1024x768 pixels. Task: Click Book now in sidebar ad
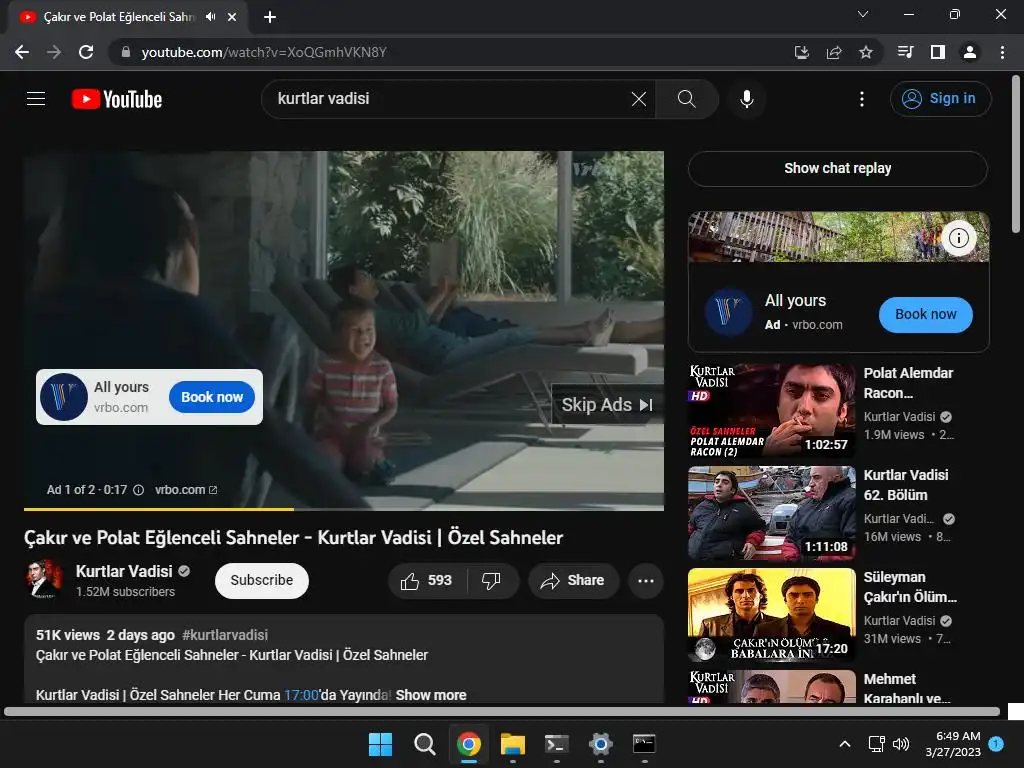point(925,315)
